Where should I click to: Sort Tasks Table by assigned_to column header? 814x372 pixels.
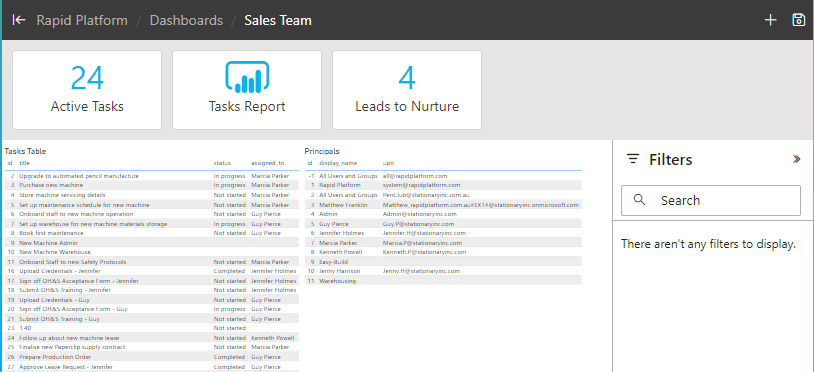click(x=267, y=163)
